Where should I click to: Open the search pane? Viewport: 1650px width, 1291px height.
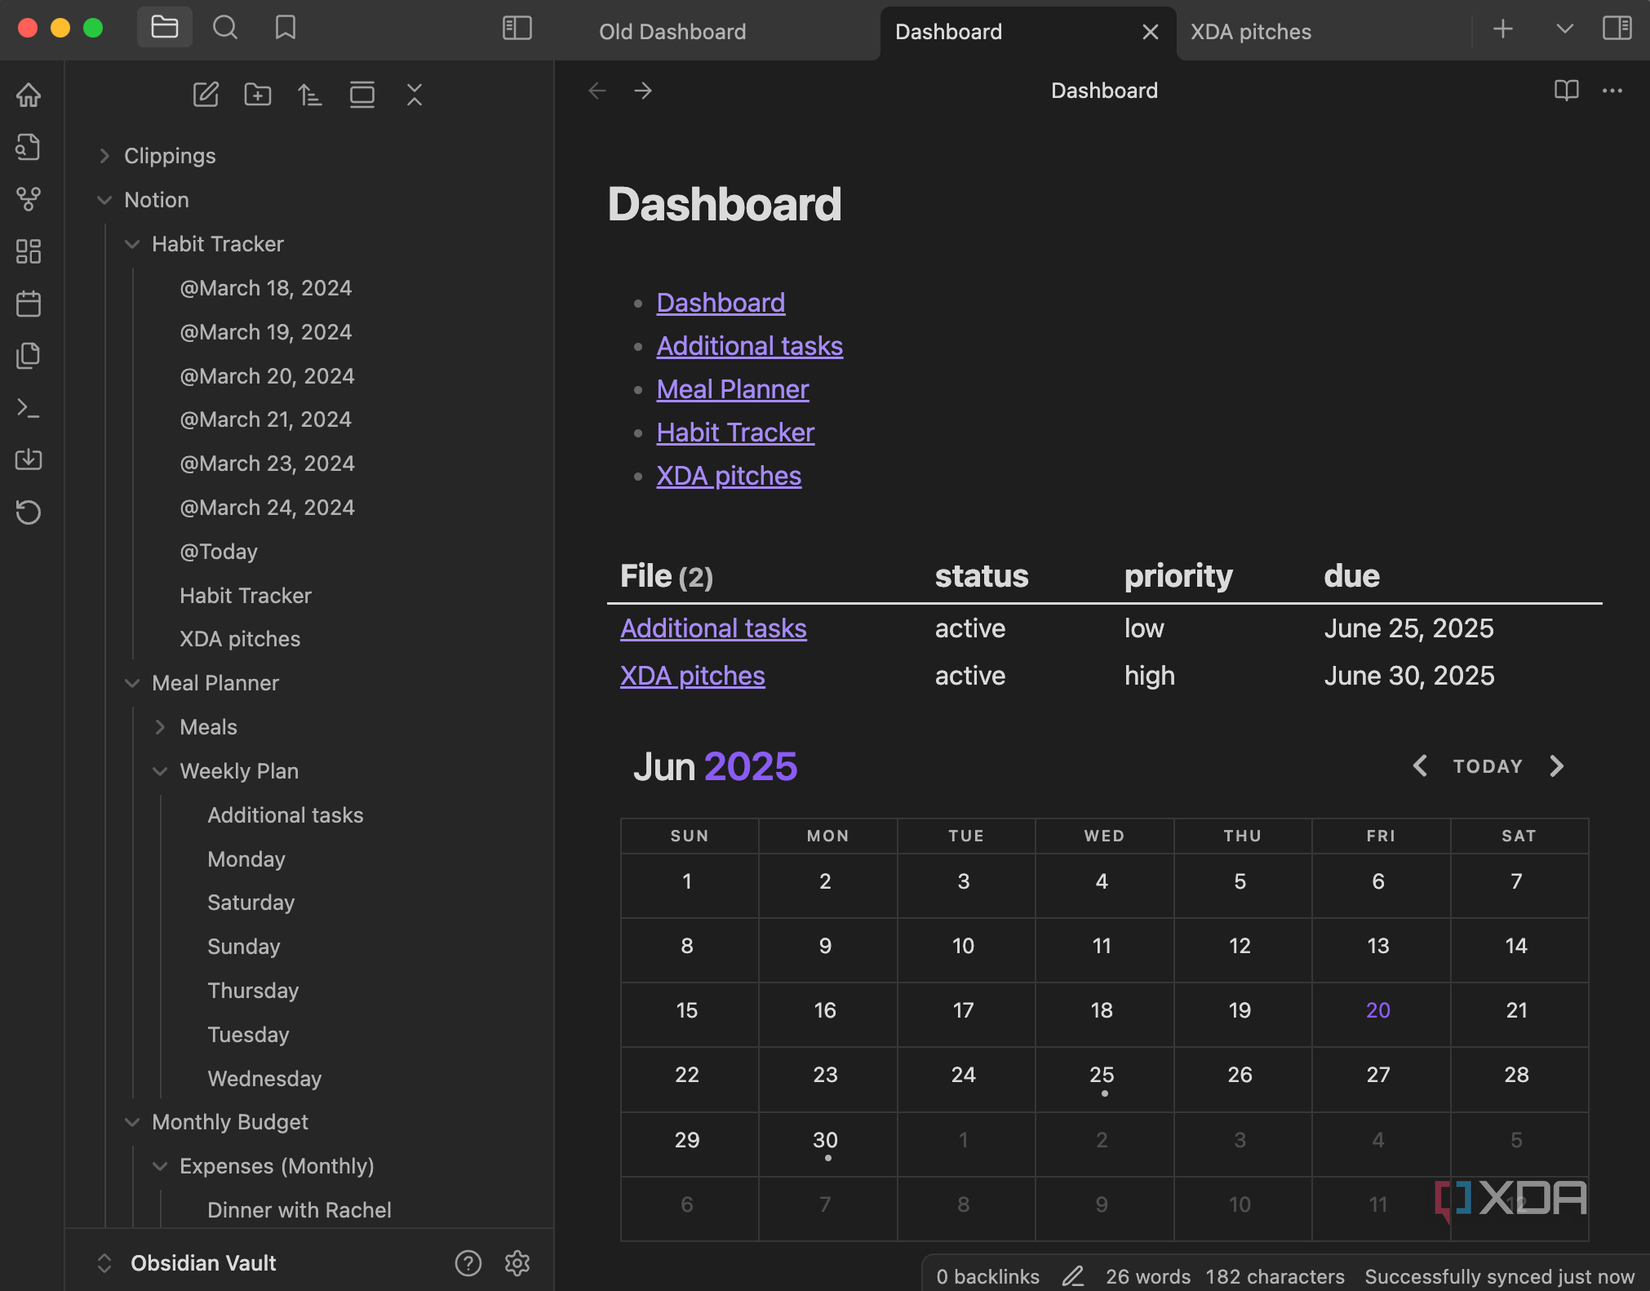pyautogui.click(x=225, y=28)
